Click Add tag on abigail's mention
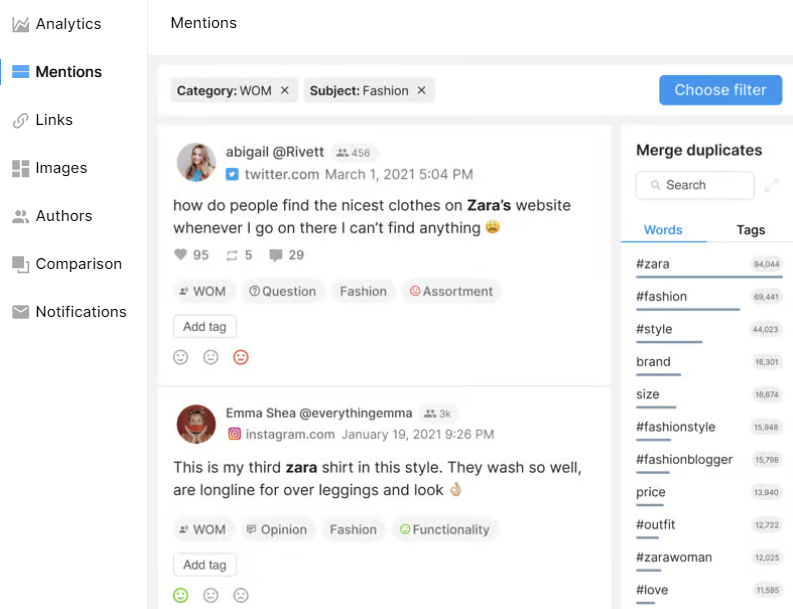793x609 pixels. tap(205, 327)
